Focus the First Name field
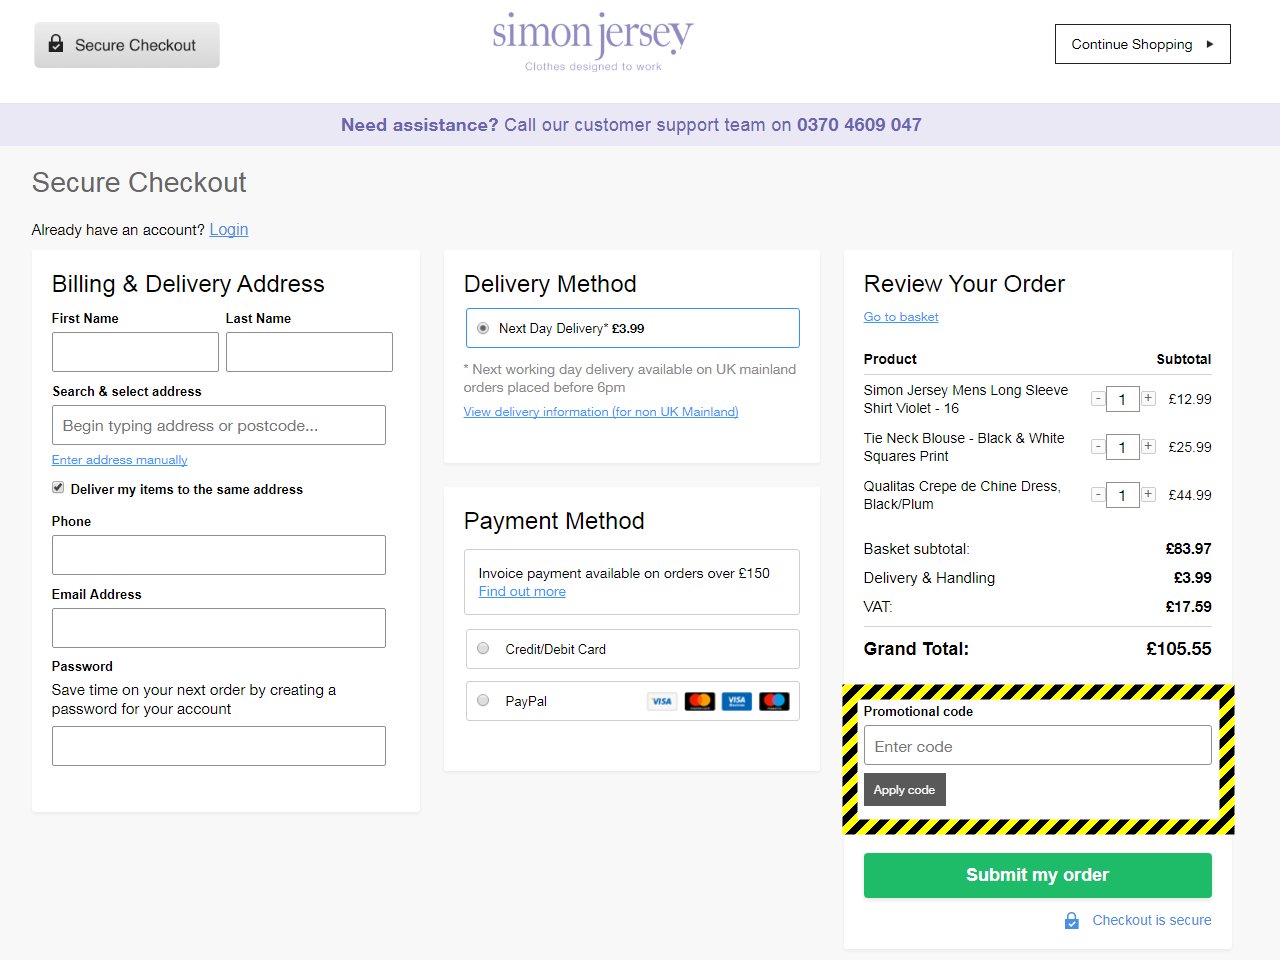The image size is (1280, 960). (135, 352)
